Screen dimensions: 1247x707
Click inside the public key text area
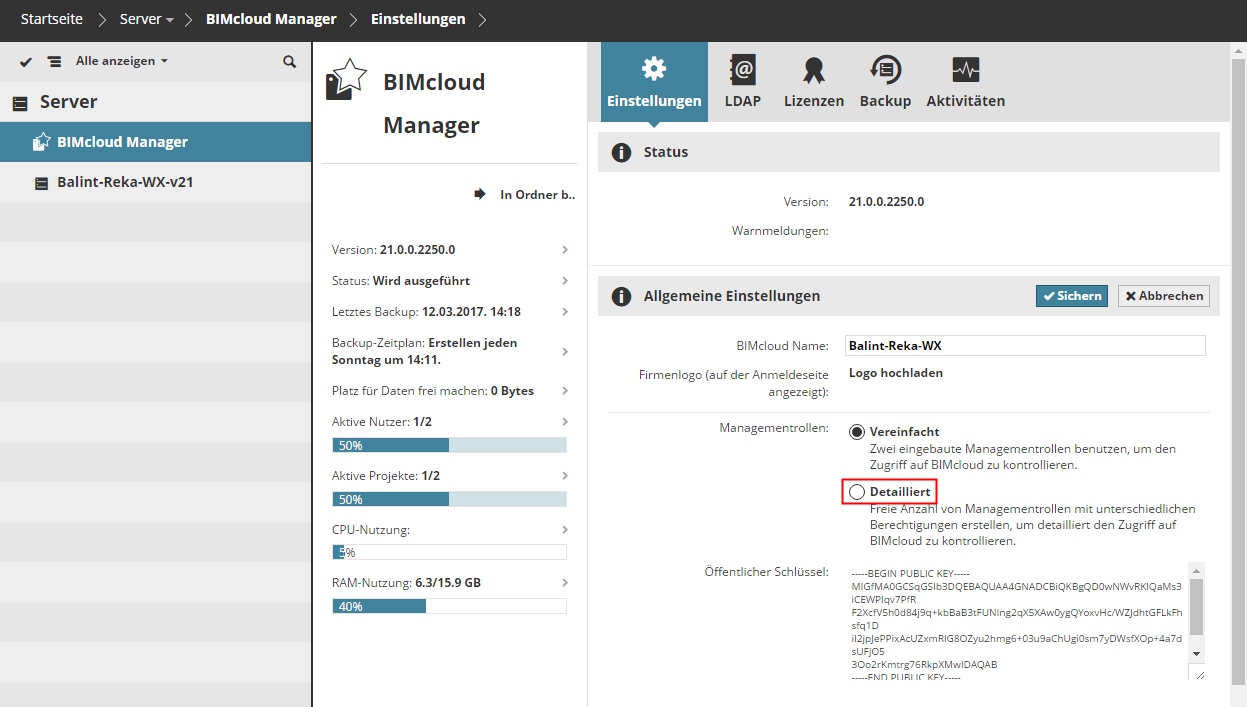[x=1016, y=620]
